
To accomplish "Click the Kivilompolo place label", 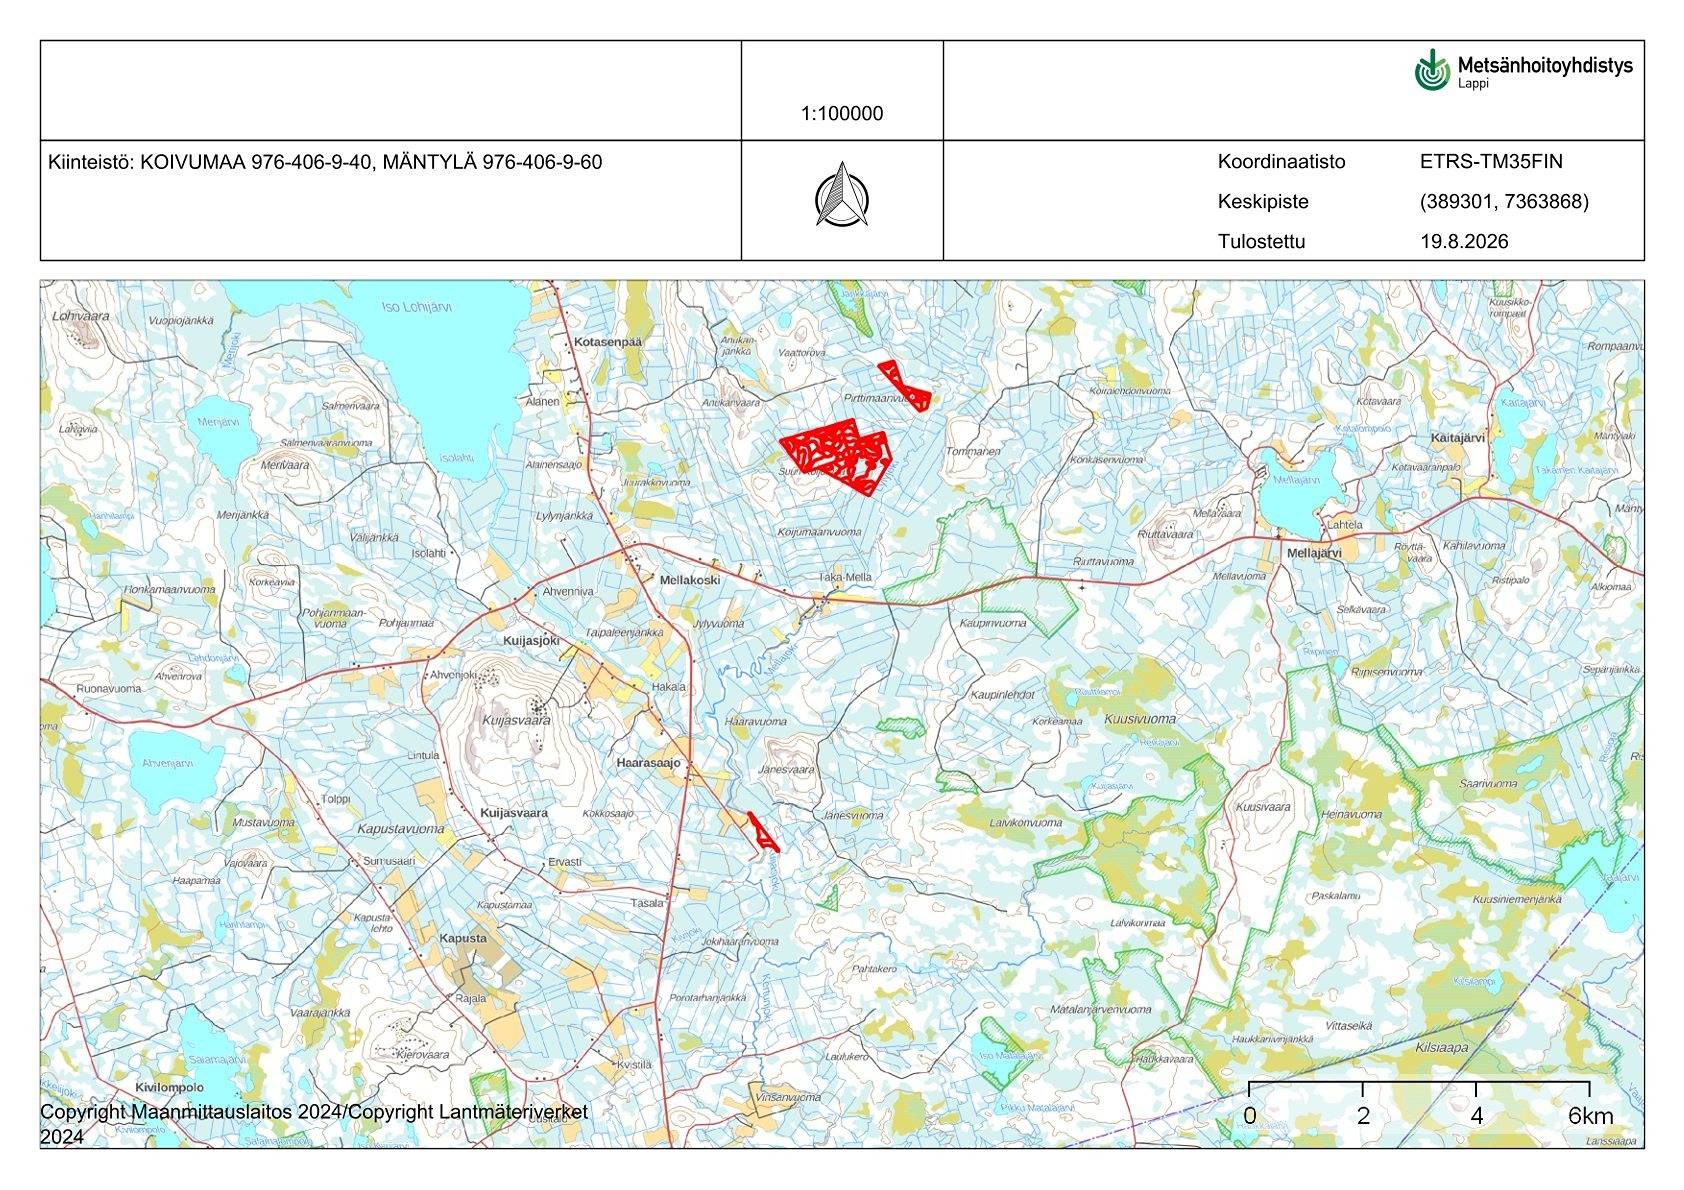I will coord(168,1087).
